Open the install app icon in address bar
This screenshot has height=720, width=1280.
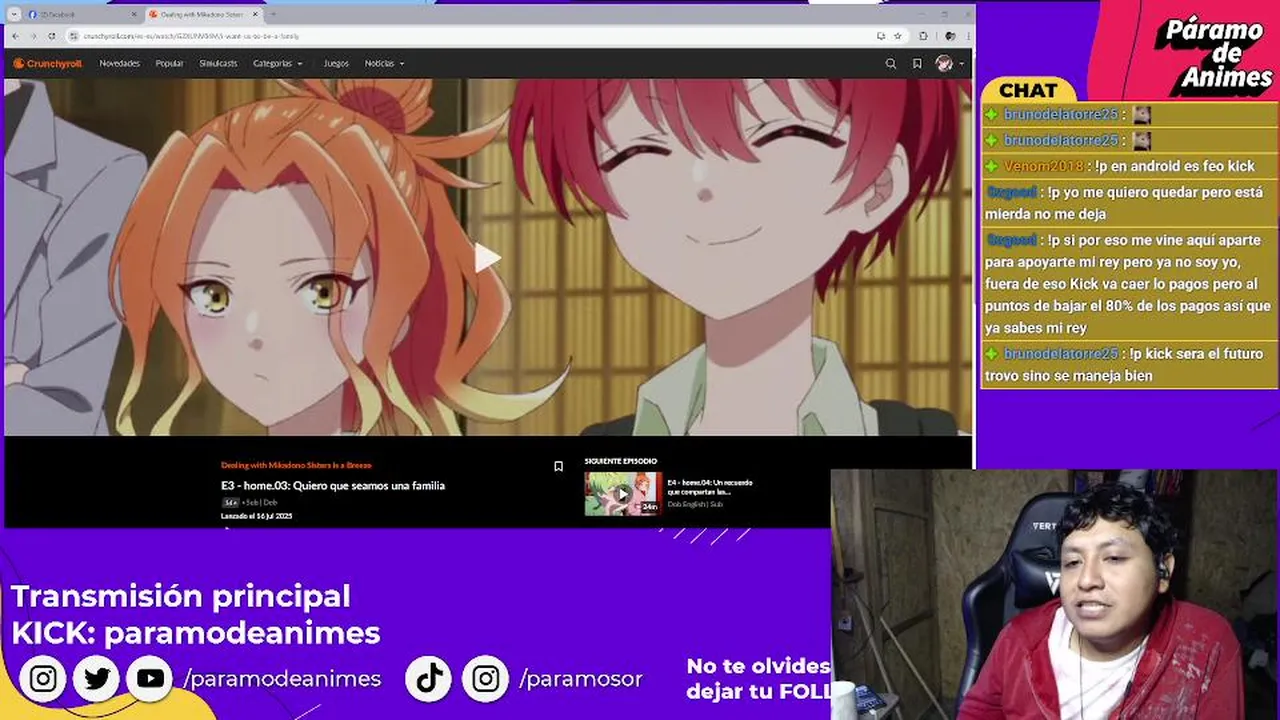(880, 36)
